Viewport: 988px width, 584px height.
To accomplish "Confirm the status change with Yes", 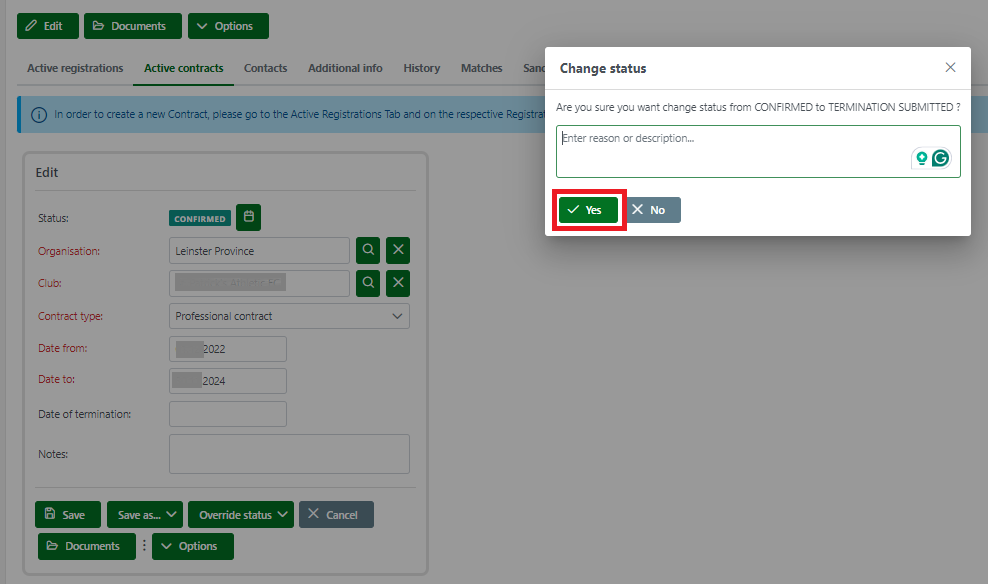I will click(x=588, y=210).
